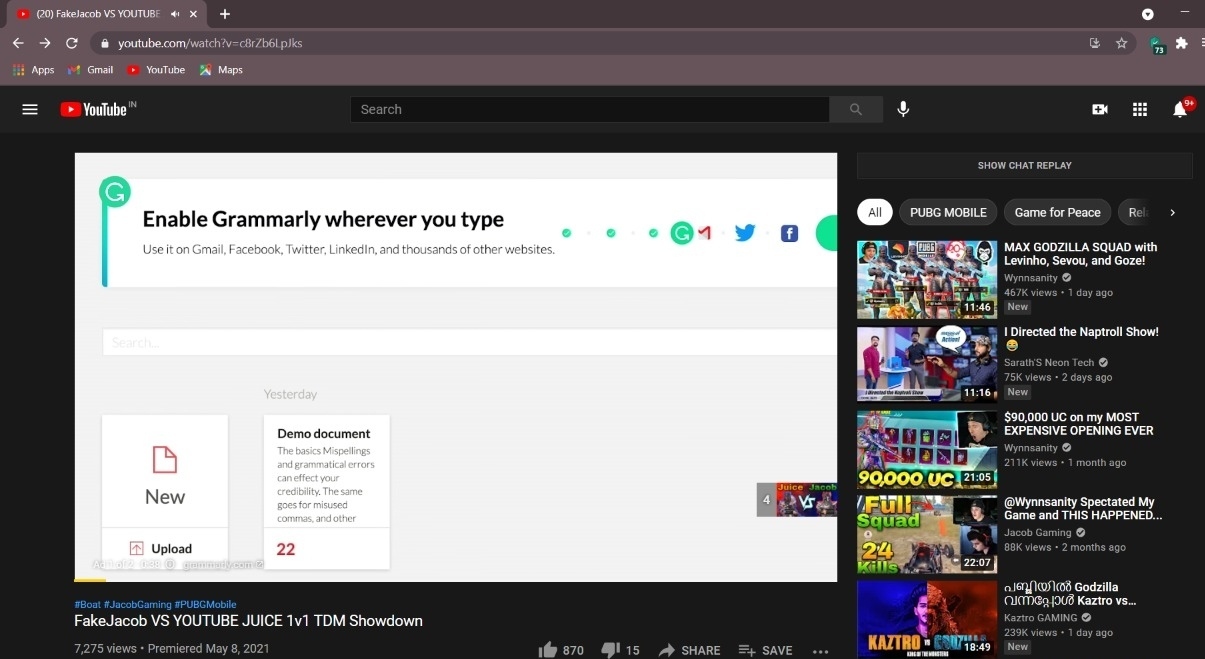Open video title $90,000 UC on my MOST EXPENSIVE

pos(1079,424)
